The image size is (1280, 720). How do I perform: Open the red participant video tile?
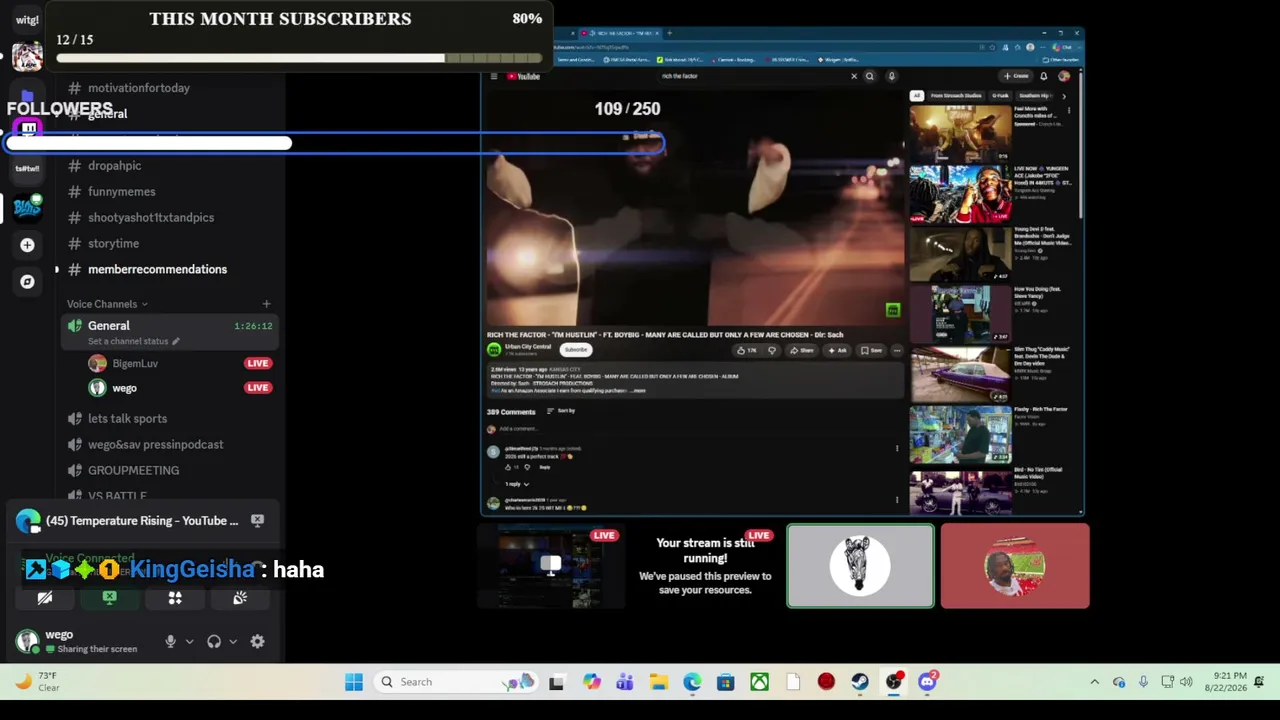(1015, 566)
